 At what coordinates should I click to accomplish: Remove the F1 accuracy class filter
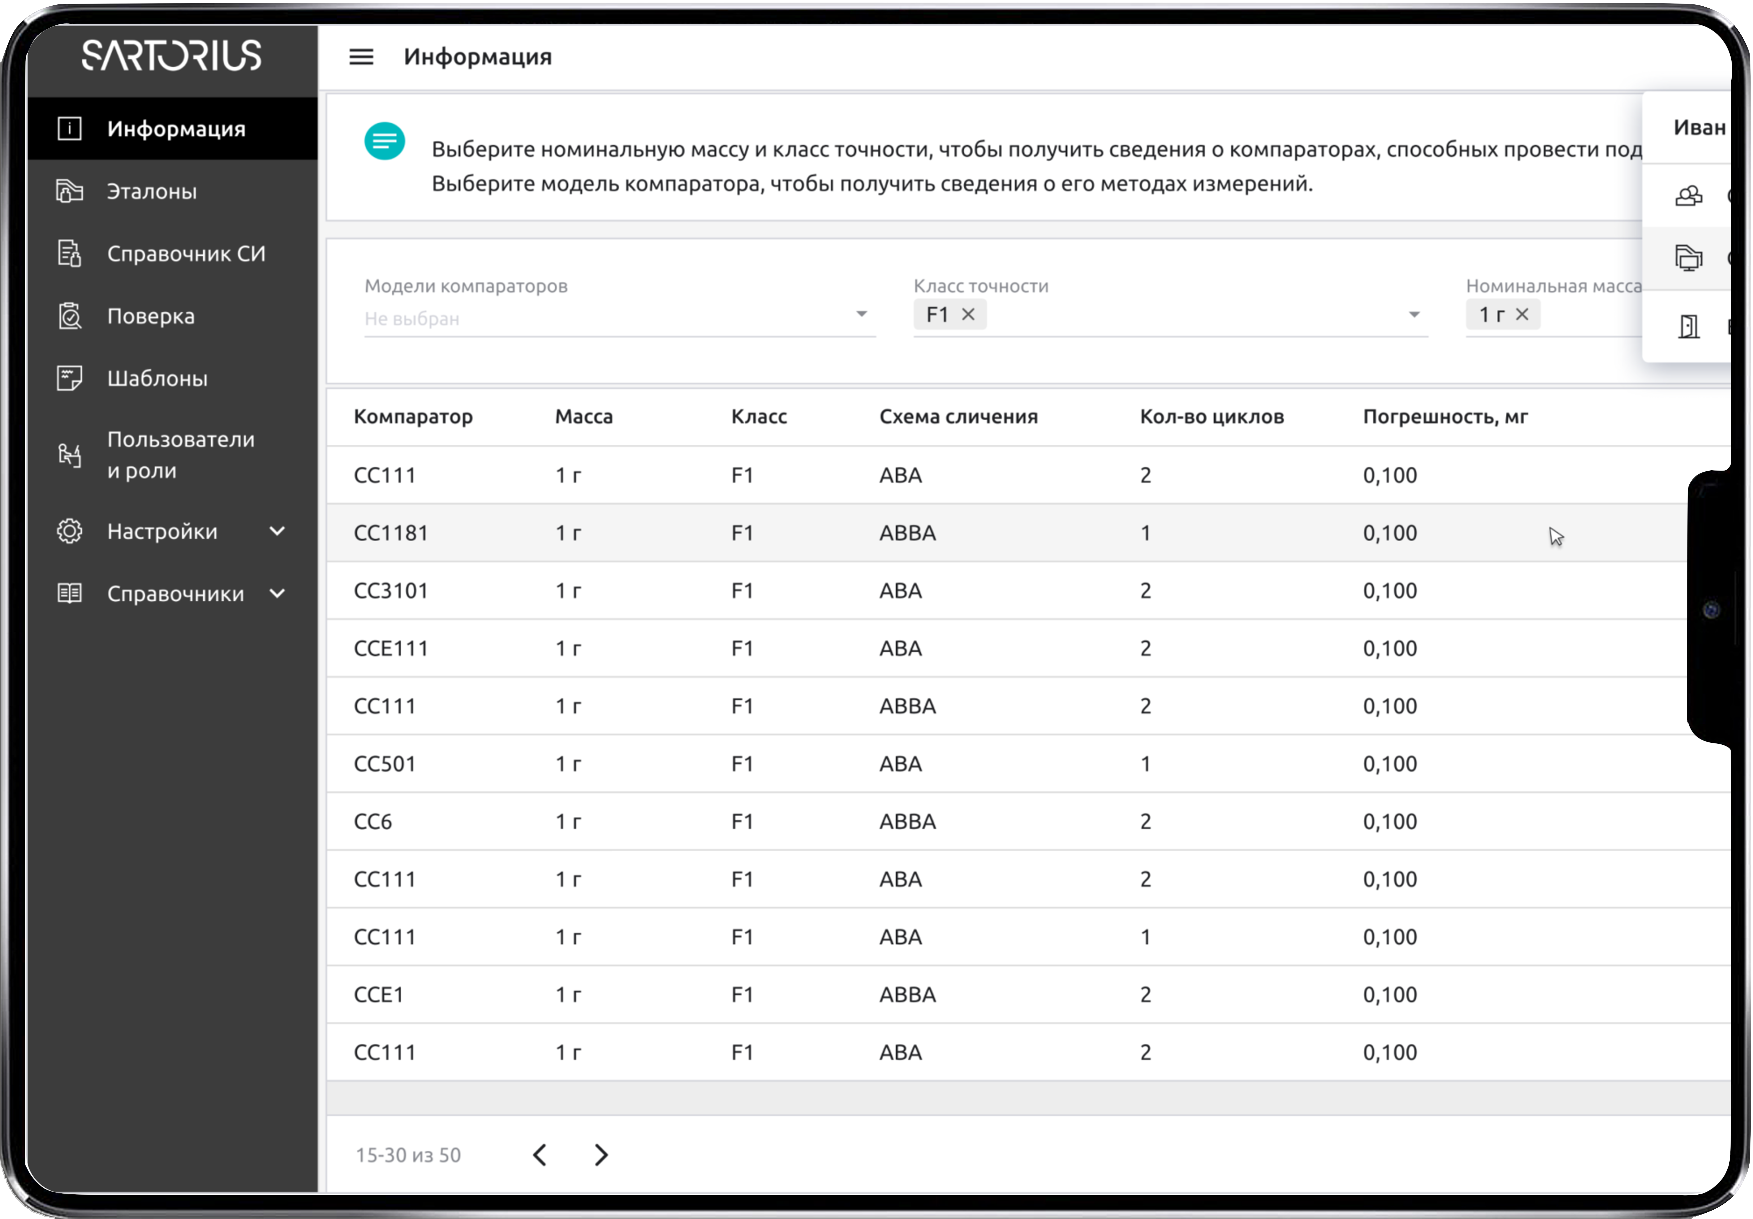pyautogui.click(x=966, y=314)
